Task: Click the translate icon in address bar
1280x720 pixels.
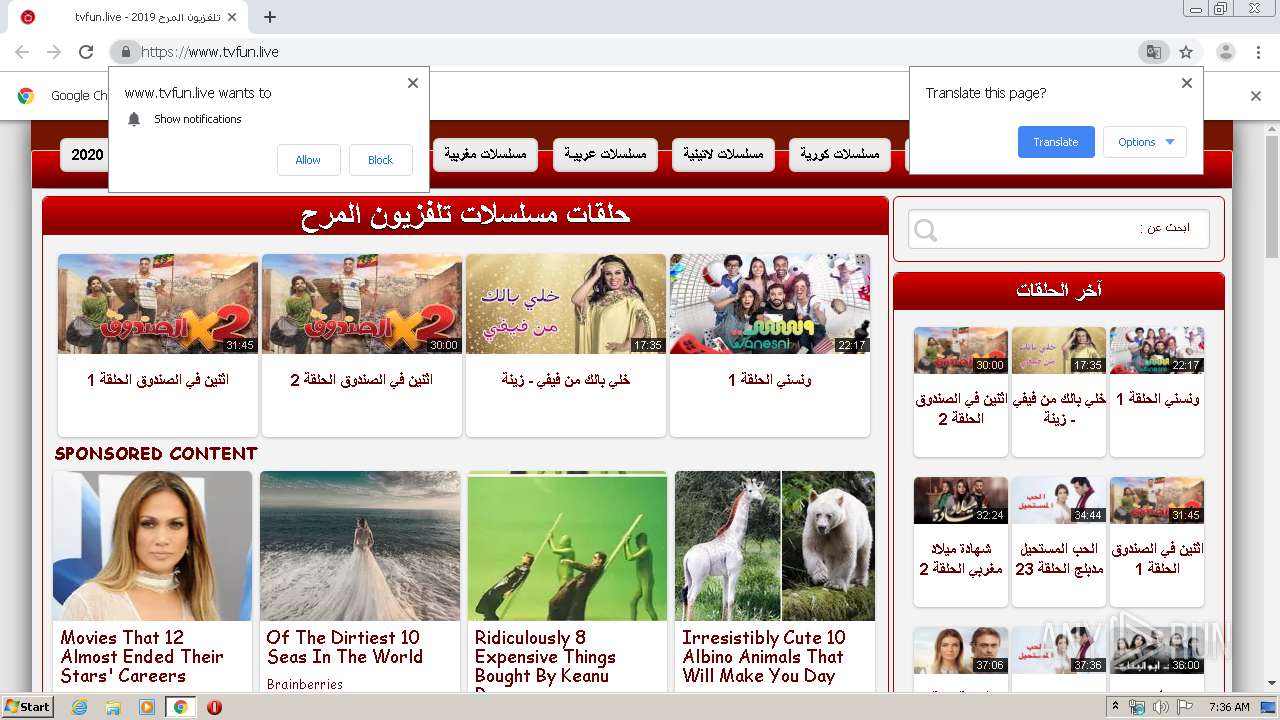Action: tap(1154, 52)
